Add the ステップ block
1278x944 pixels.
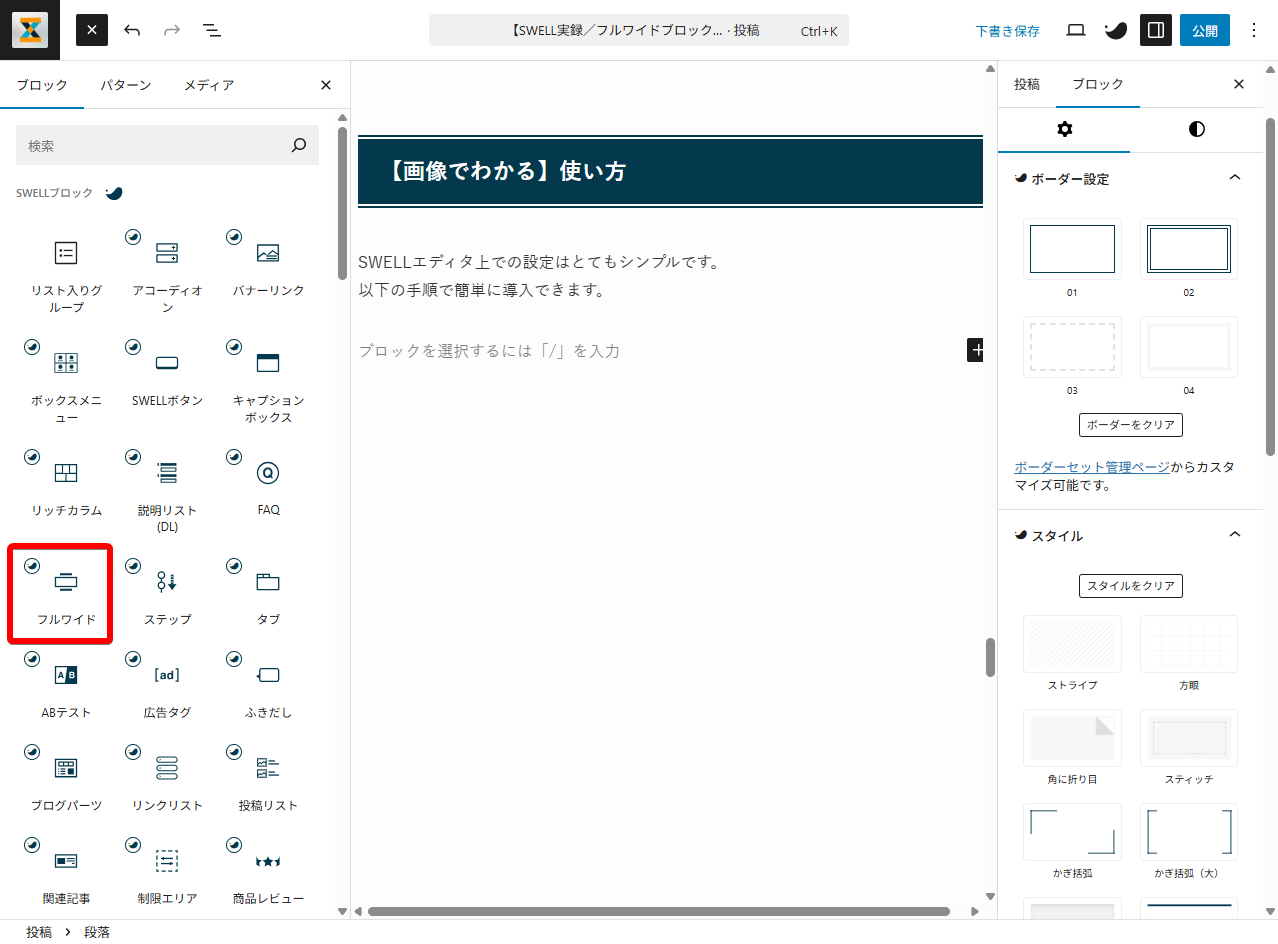[x=167, y=594]
